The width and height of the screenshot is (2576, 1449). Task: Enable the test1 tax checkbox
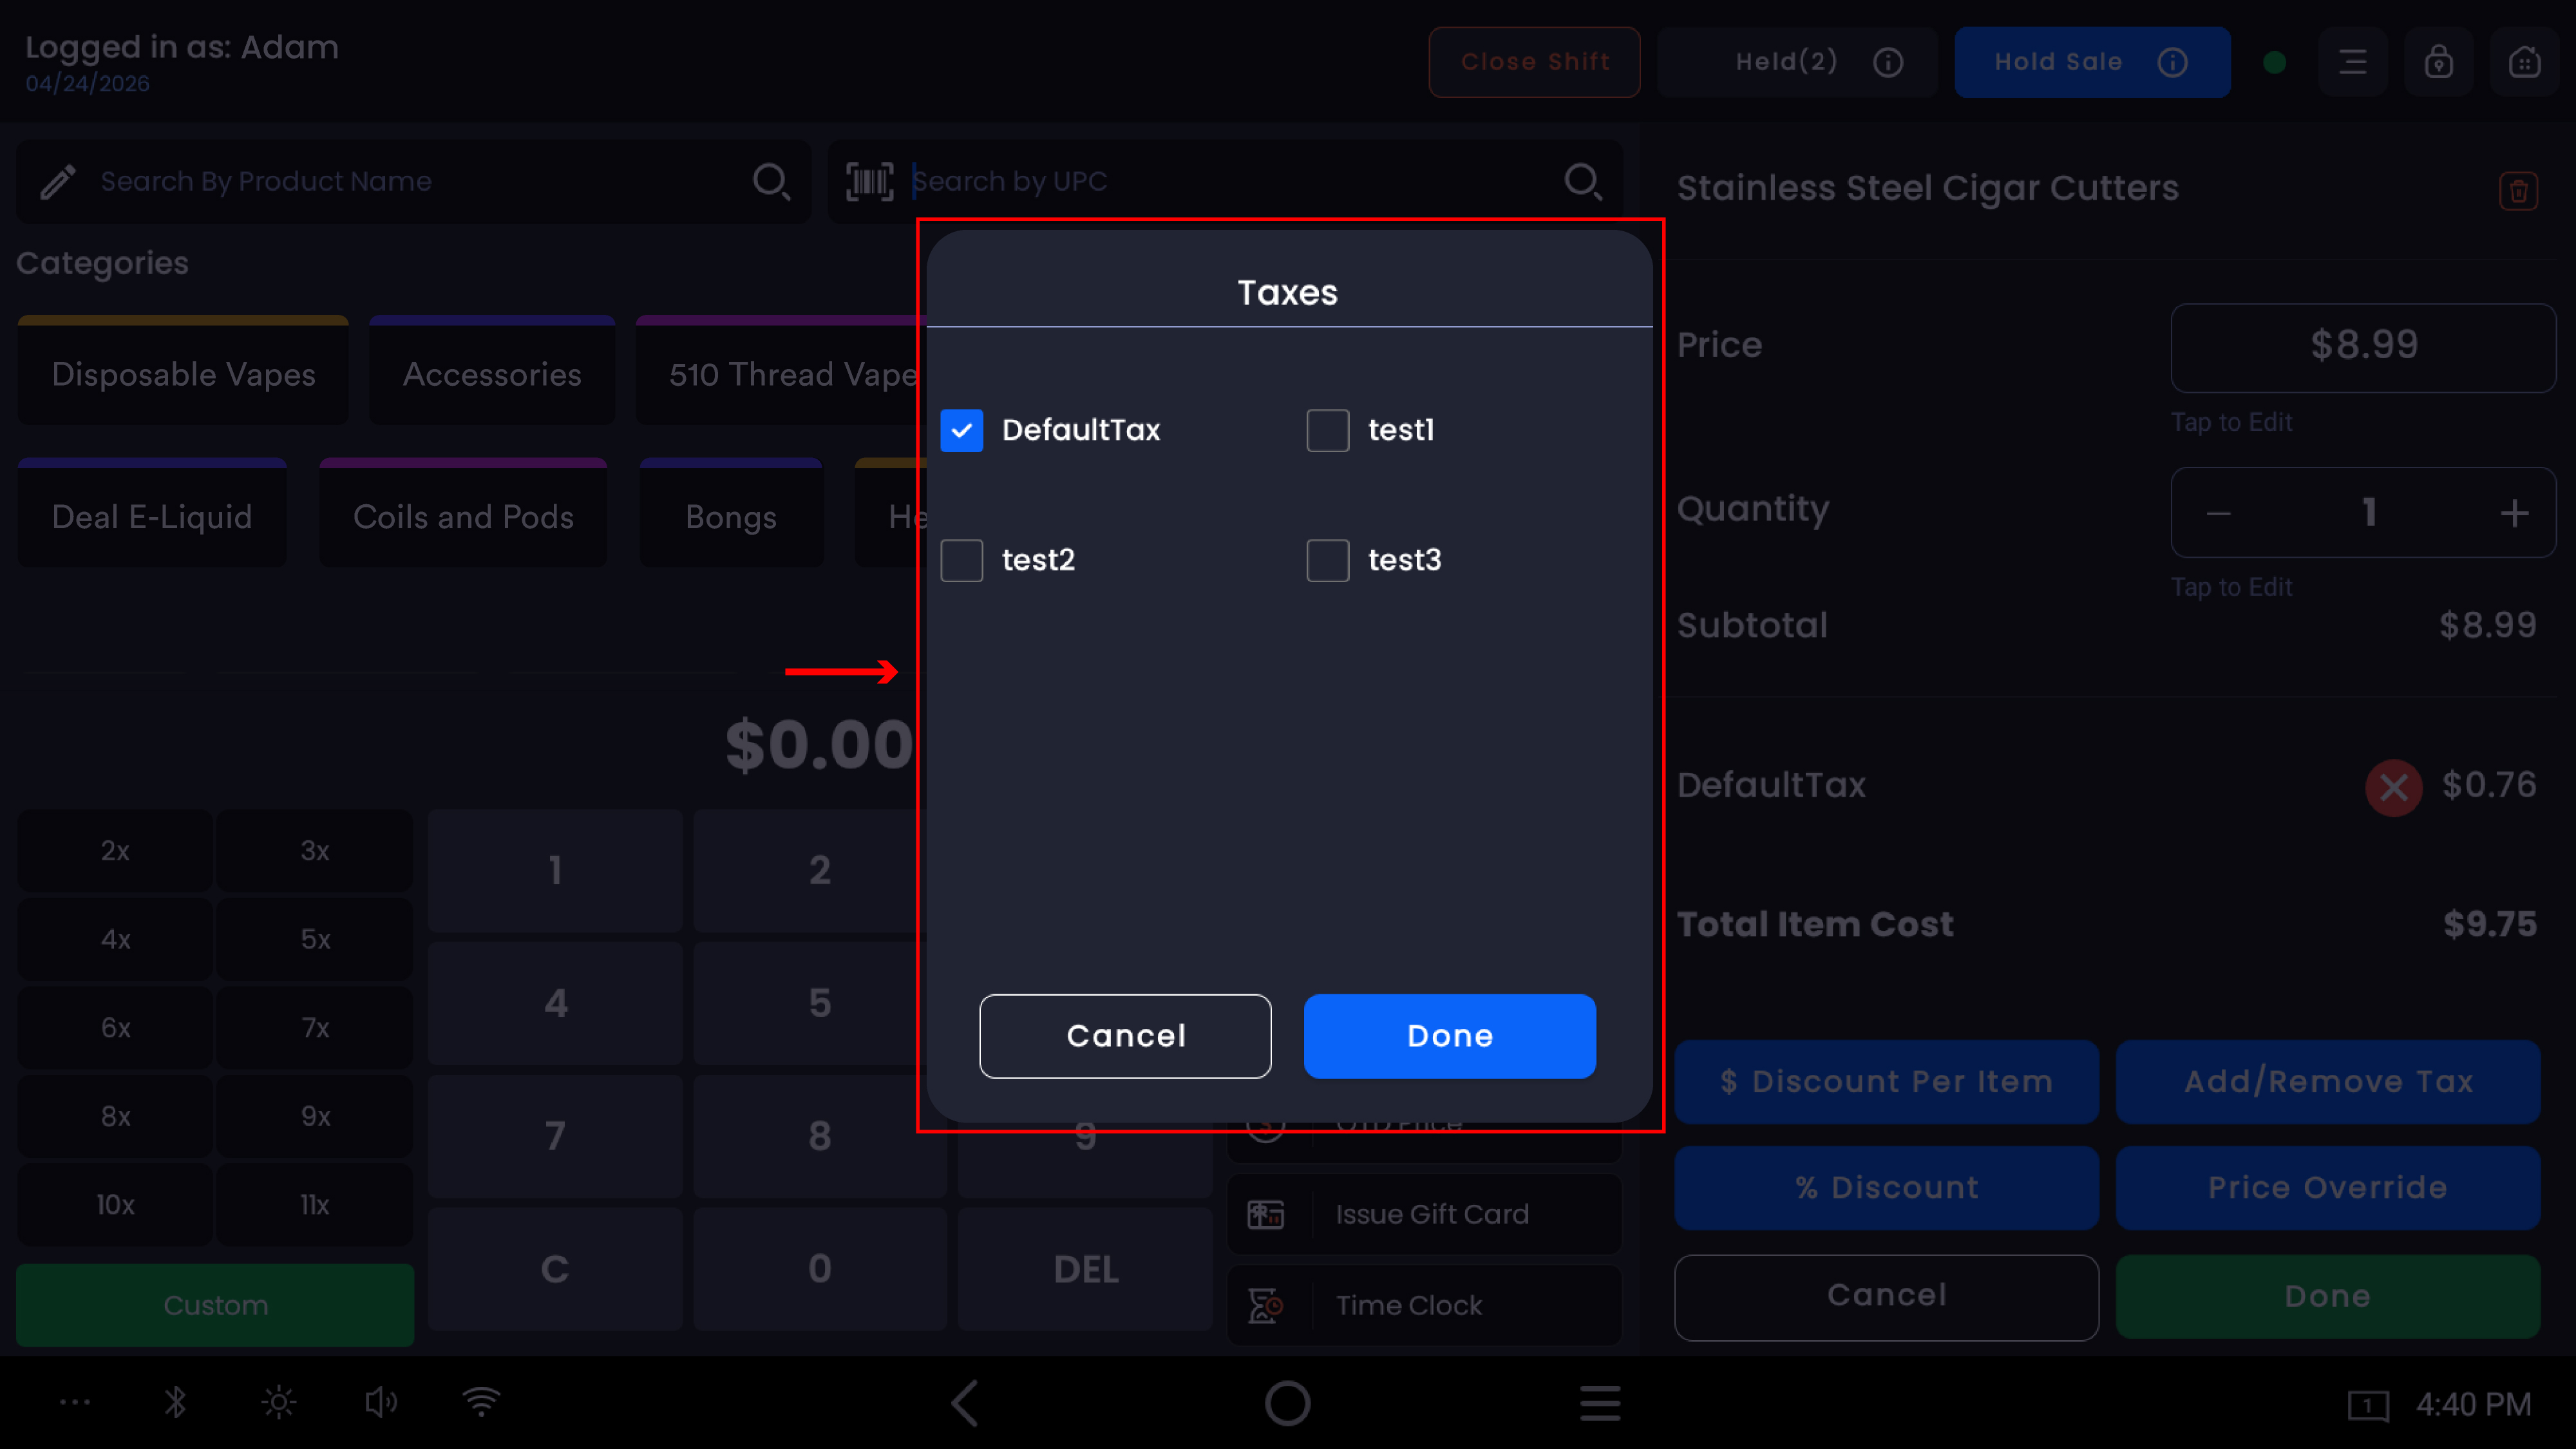click(x=1327, y=430)
